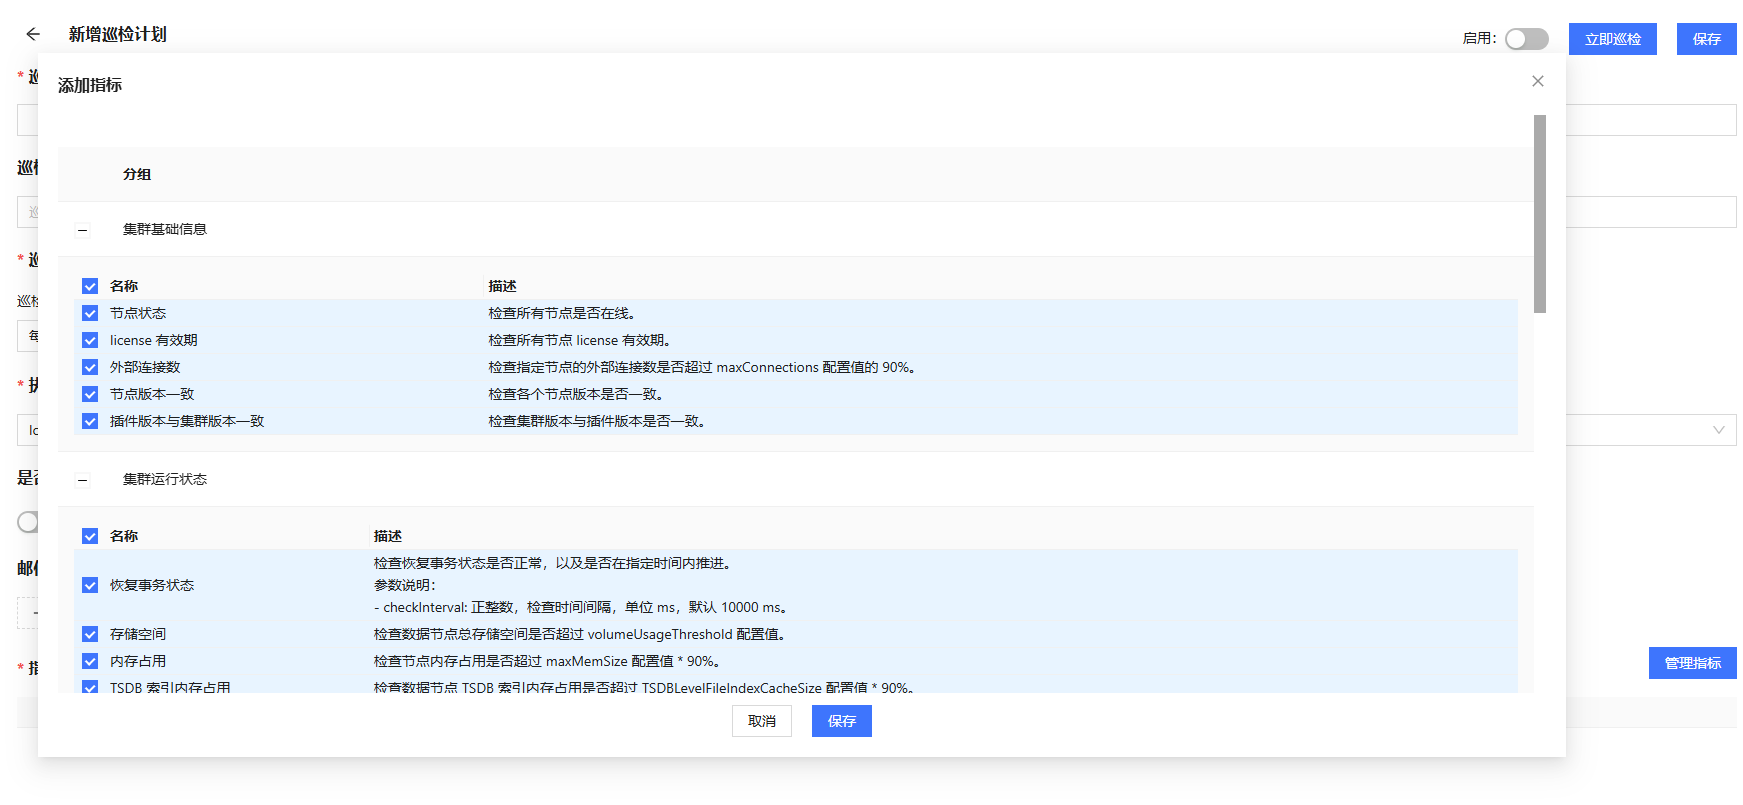Collapse the 集群运行状态 group
The height and width of the screenshot is (805, 1743).
tap(83, 480)
